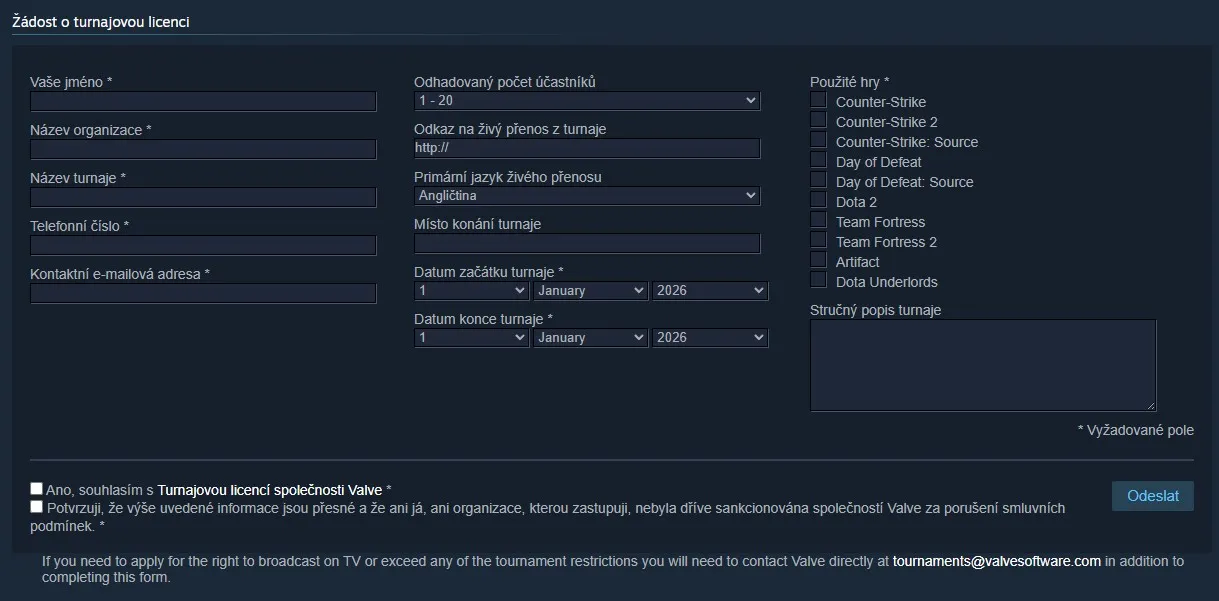The height and width of the screenshot is (601, 1219).
Task: Check the Dota Underlords checkbox
Action: coord(819,281)
